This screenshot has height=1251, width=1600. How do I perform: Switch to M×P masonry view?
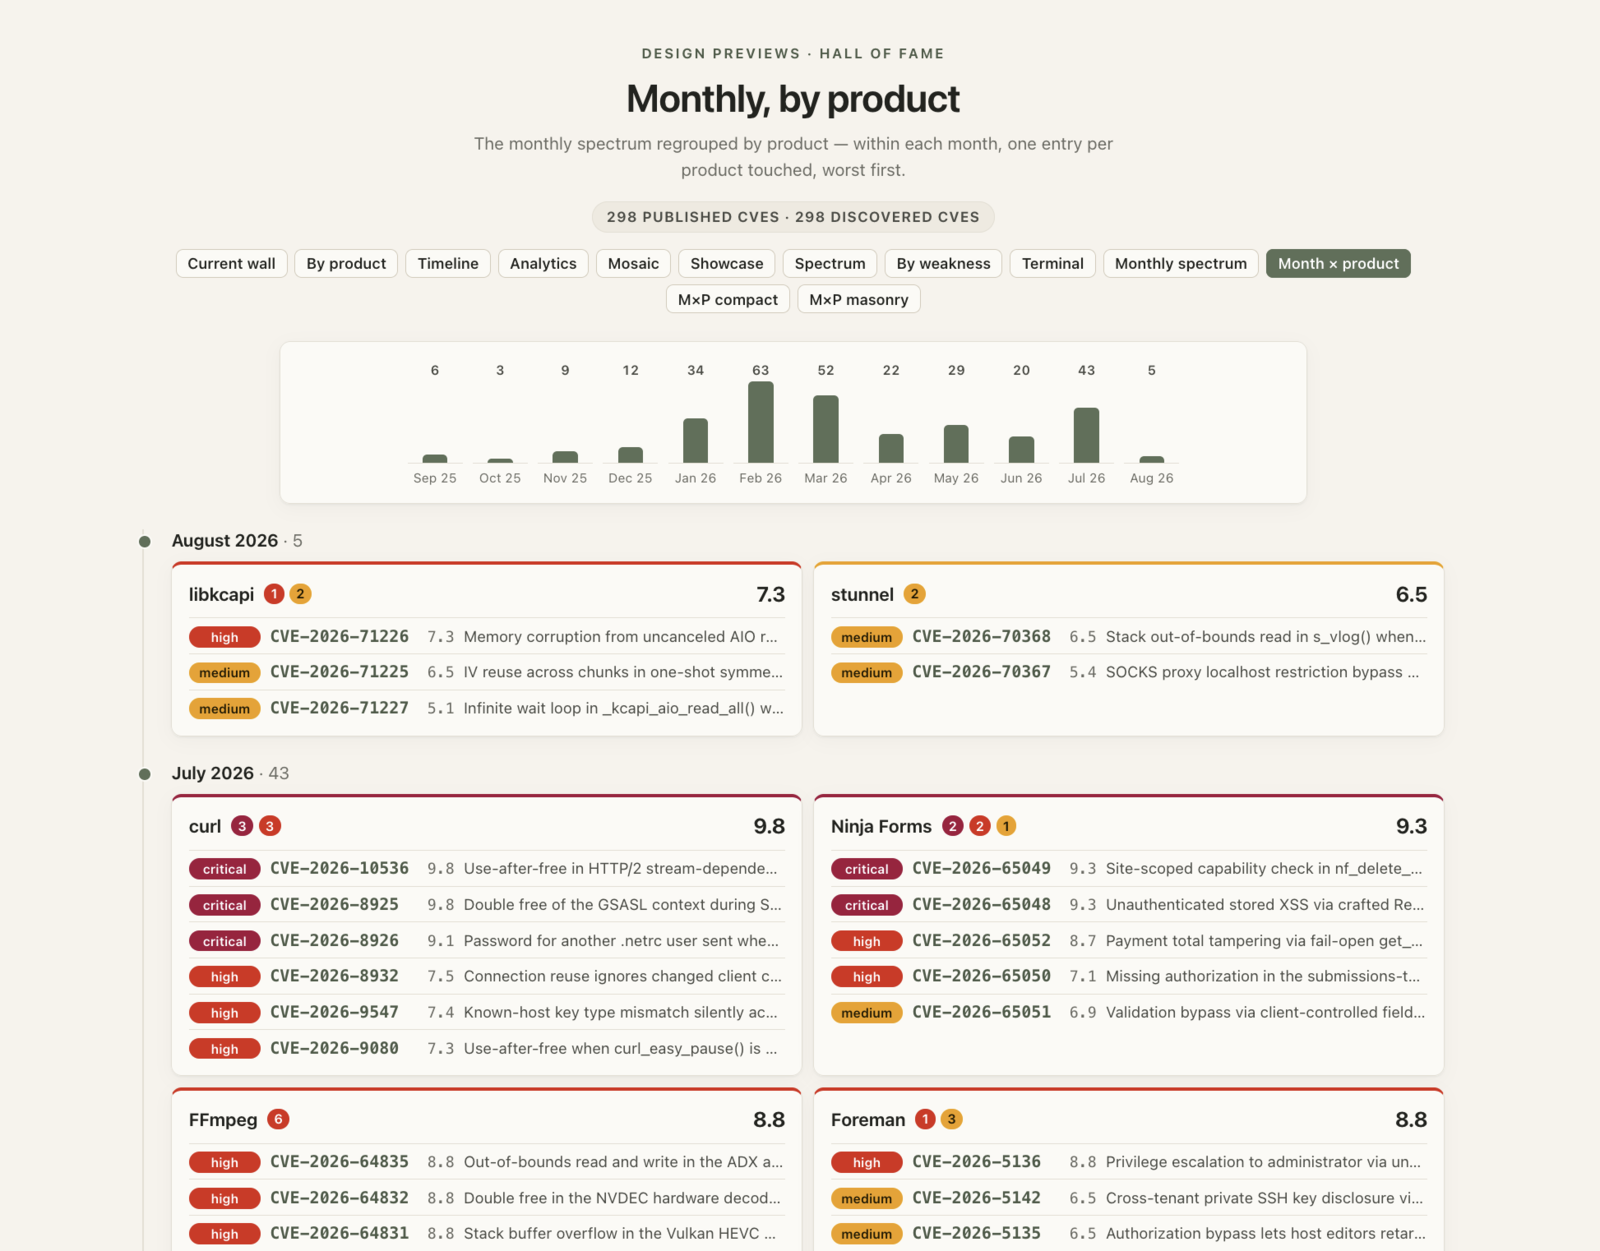coord(859,299)
